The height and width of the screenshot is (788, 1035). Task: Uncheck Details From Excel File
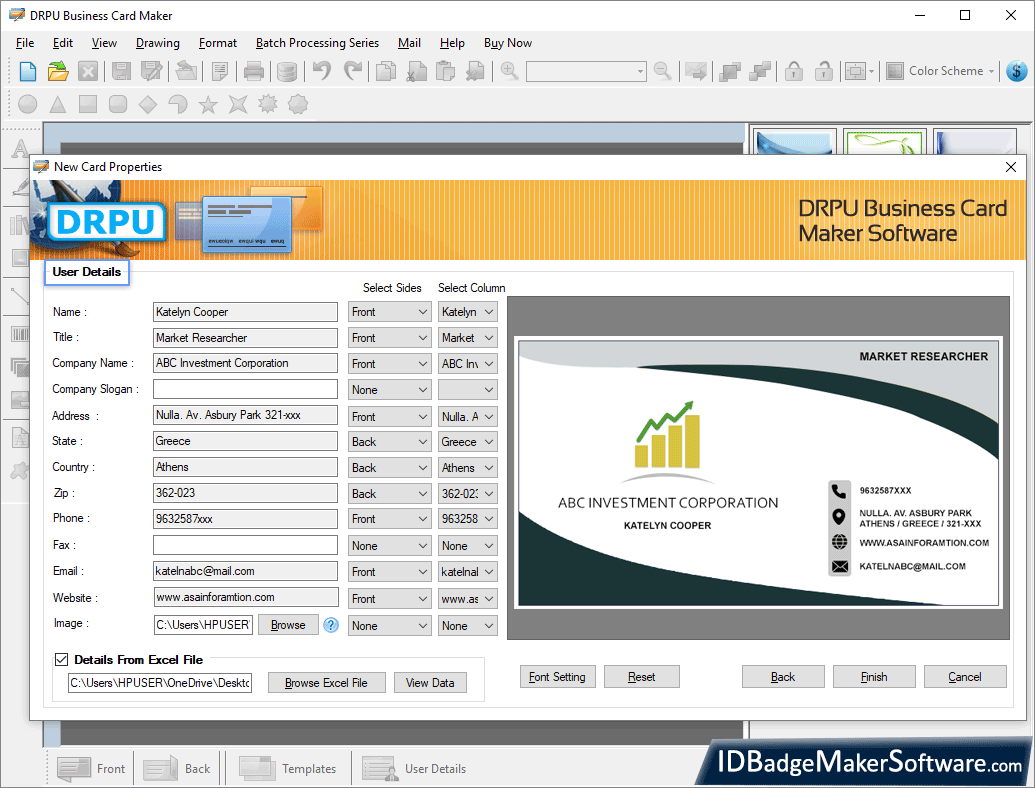click(61, 659)
